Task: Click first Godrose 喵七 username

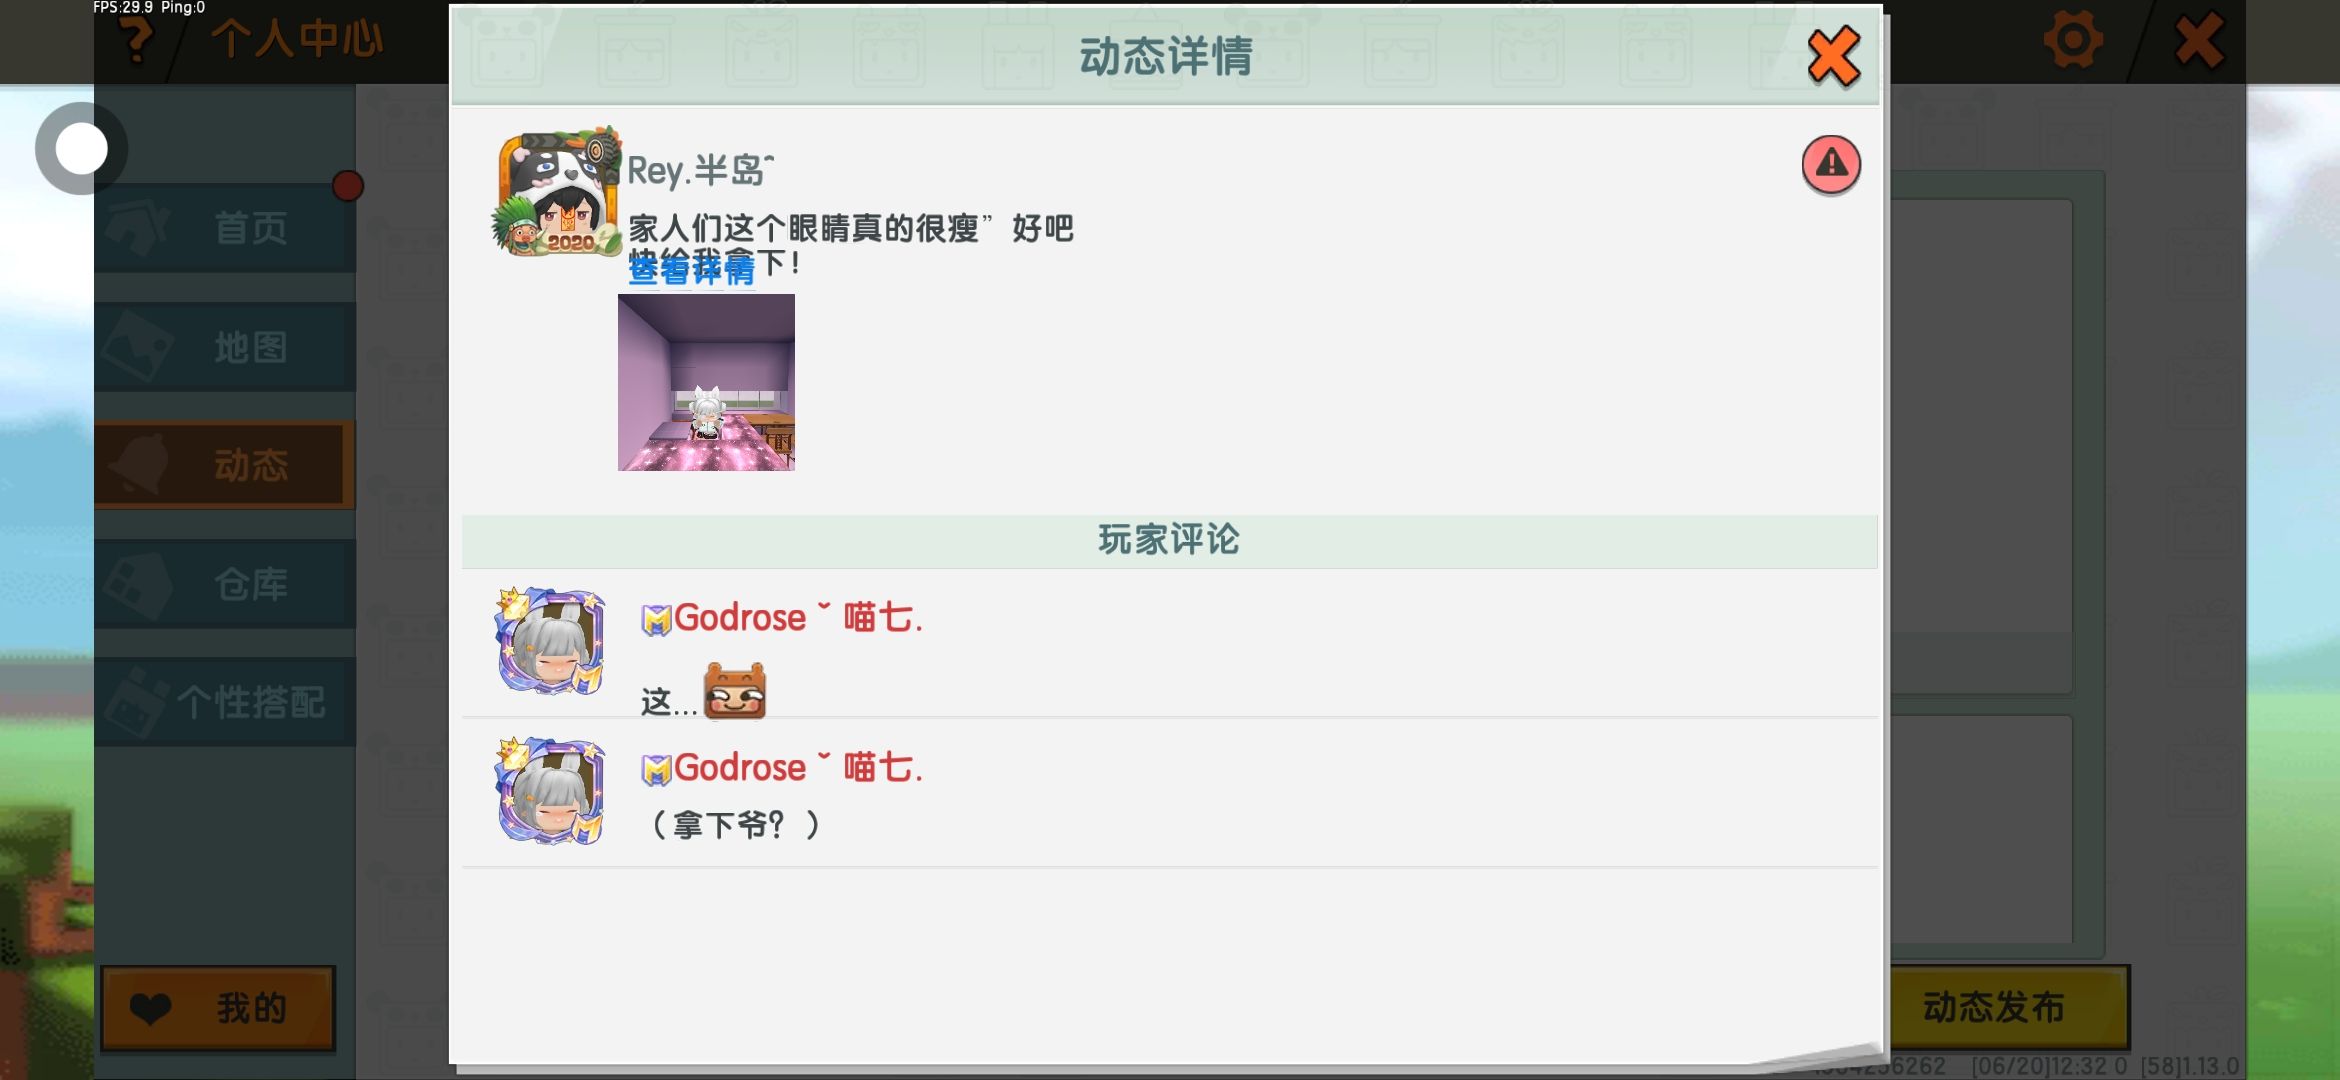Action: tap(781, 618)
